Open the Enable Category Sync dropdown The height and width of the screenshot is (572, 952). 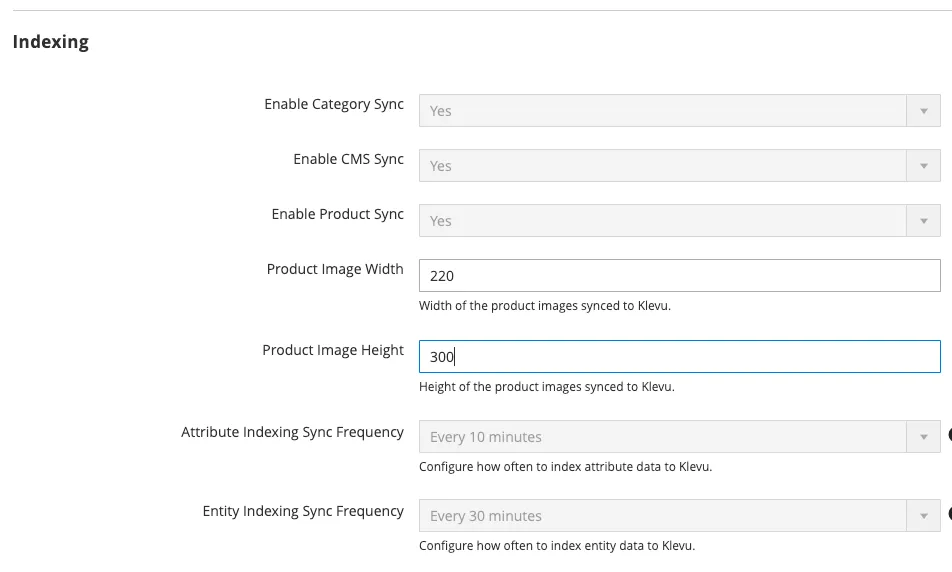[x=679, y=111]
